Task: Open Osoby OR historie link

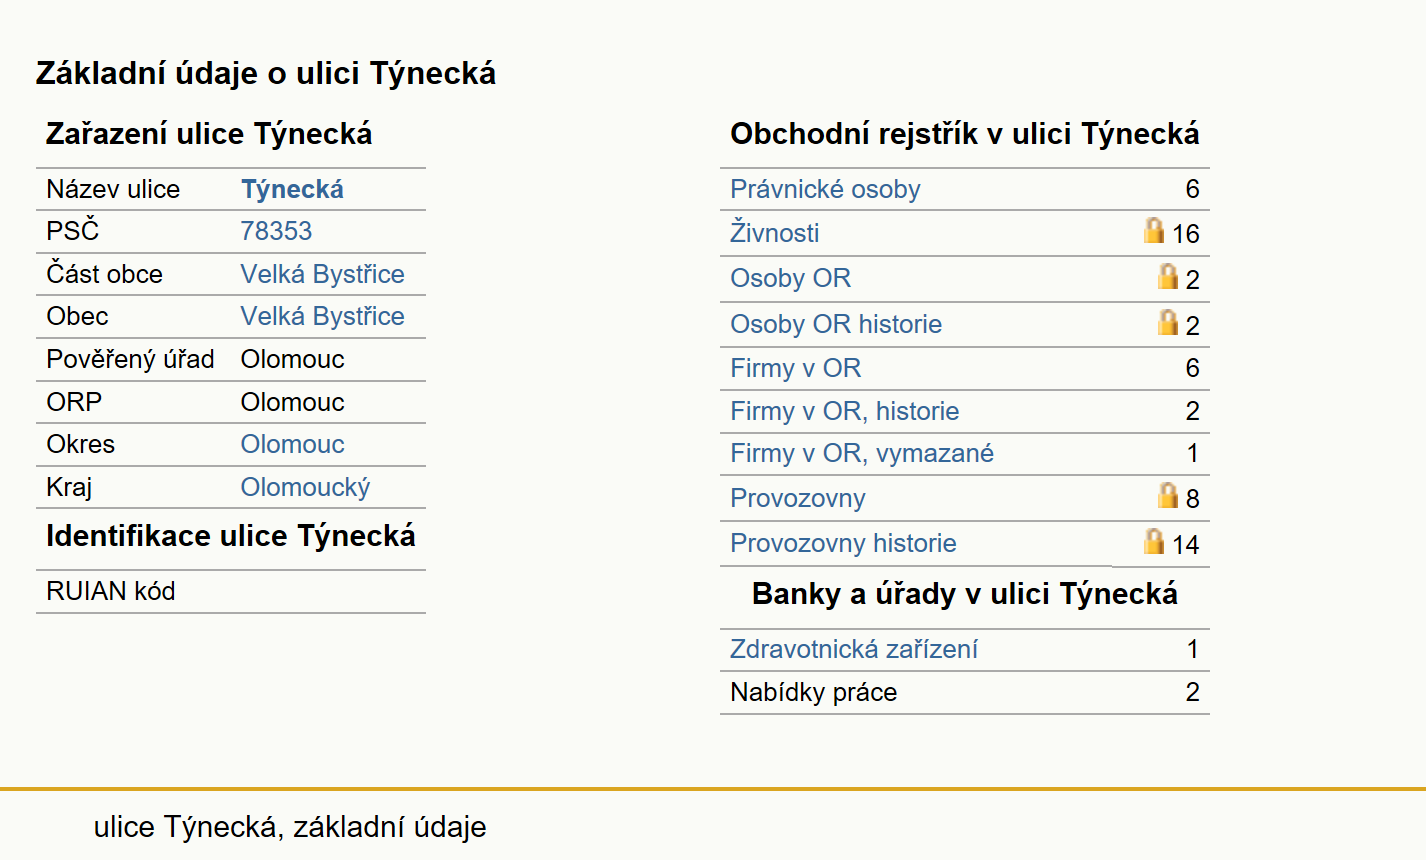Action: tap(836, 324)
